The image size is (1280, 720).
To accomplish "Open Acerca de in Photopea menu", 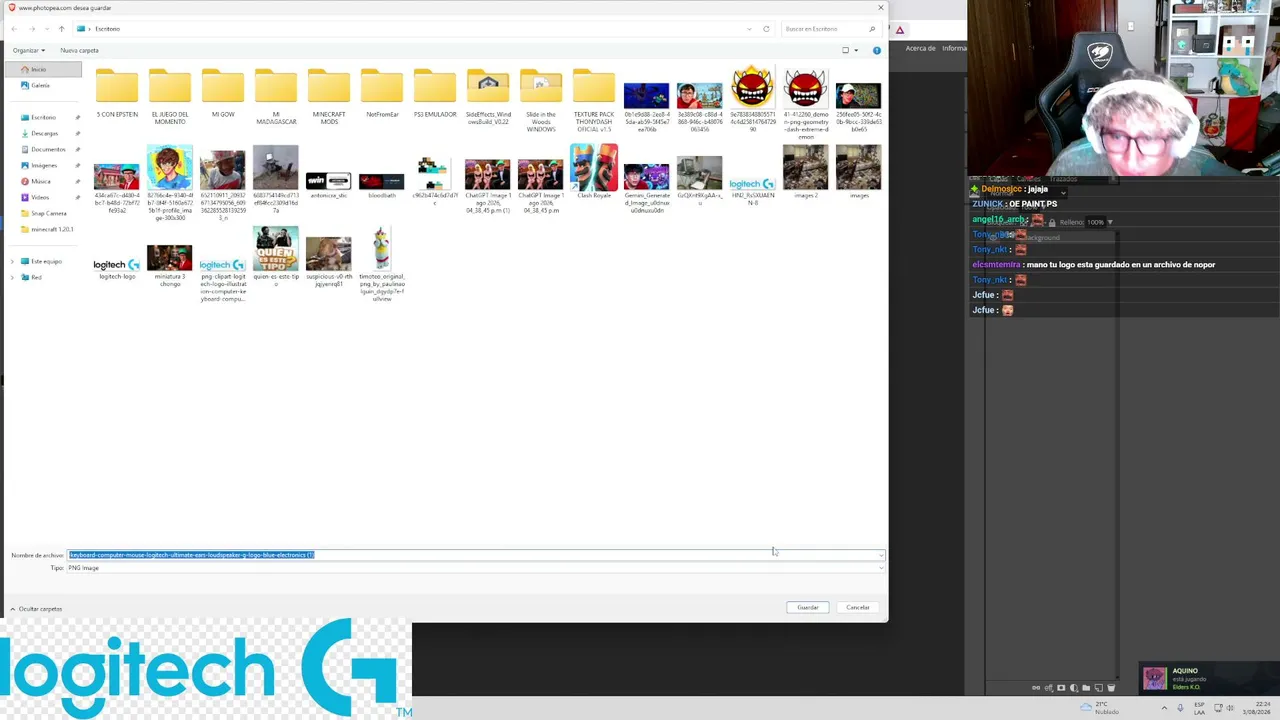I will coord(920,48).
